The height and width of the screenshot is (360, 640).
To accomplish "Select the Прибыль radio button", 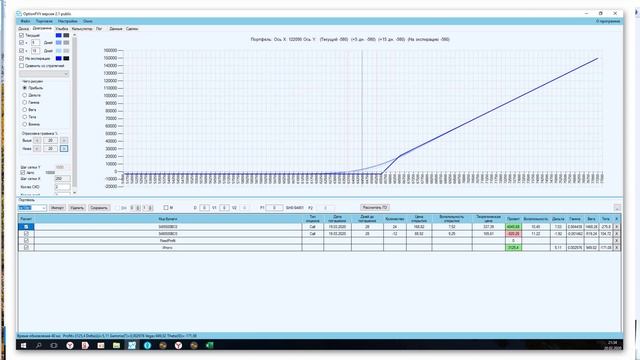I will pos(24,88).
